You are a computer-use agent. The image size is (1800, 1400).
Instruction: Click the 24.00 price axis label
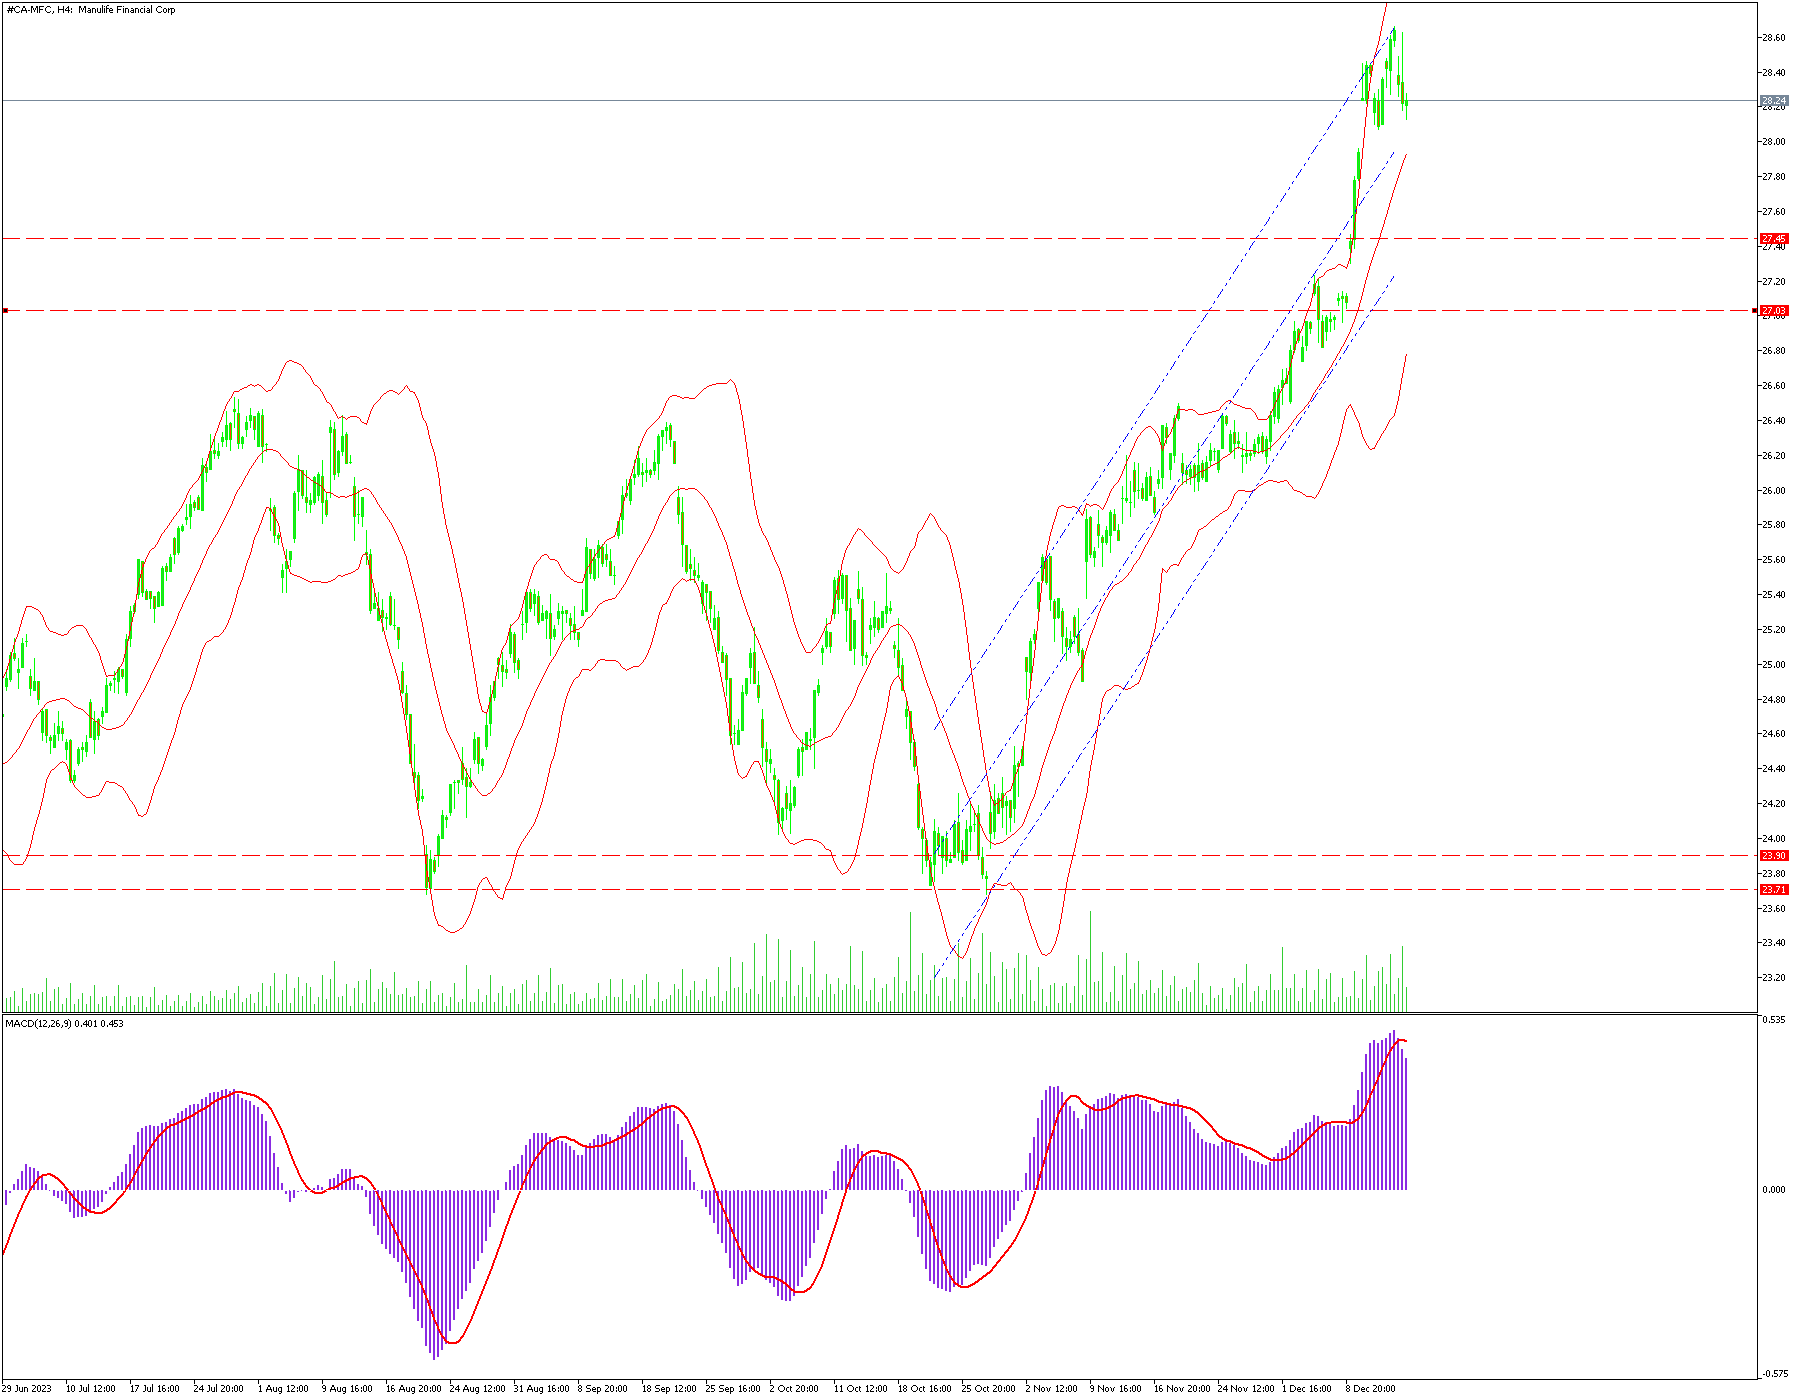[x=1774, y=839]
